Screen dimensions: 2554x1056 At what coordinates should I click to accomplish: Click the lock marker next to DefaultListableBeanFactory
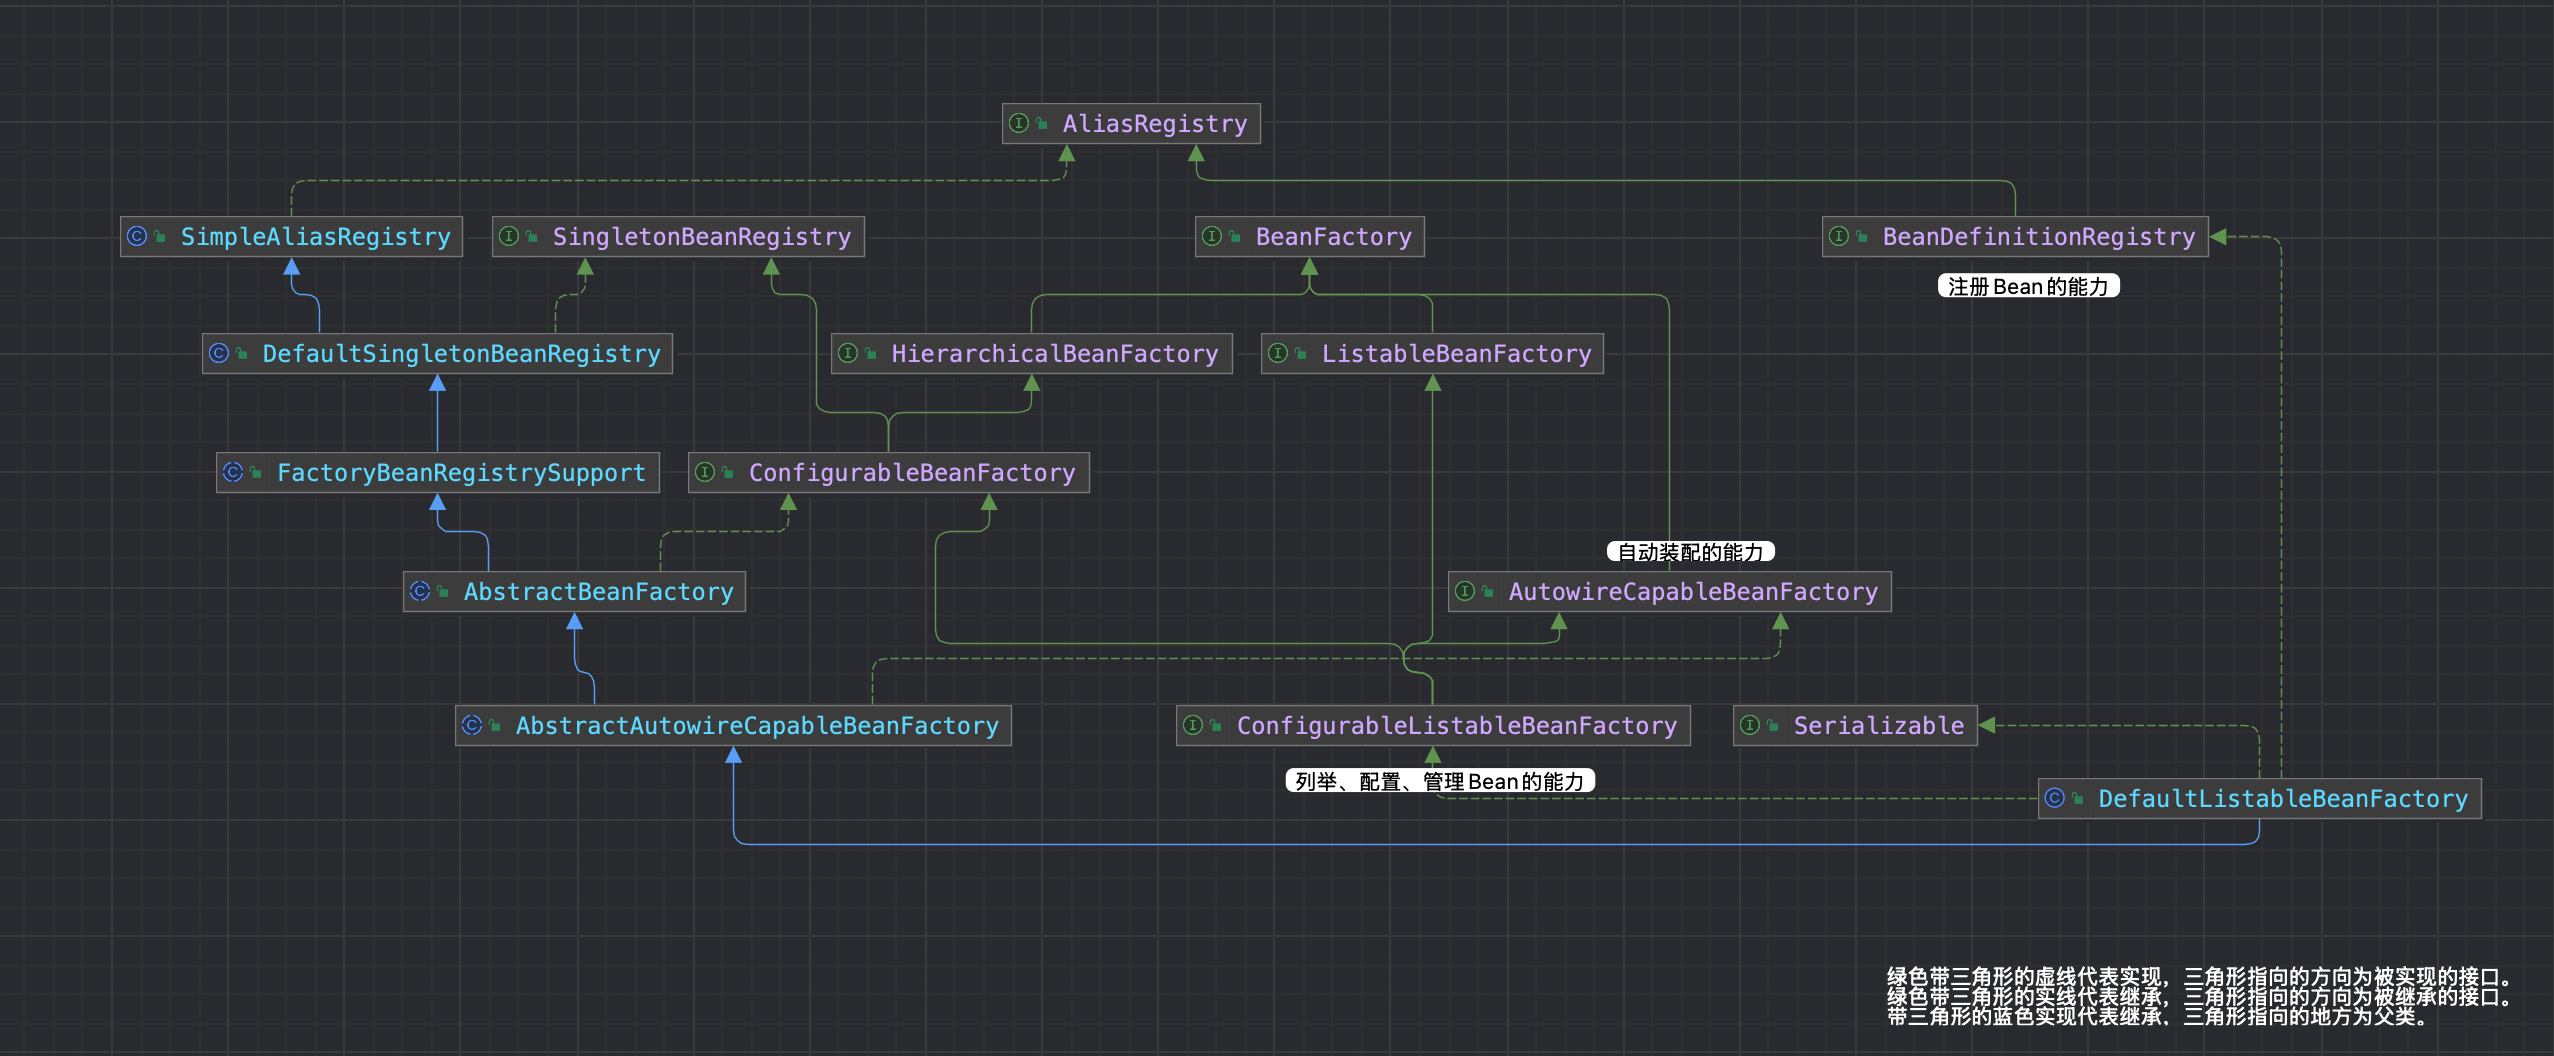2077,798
